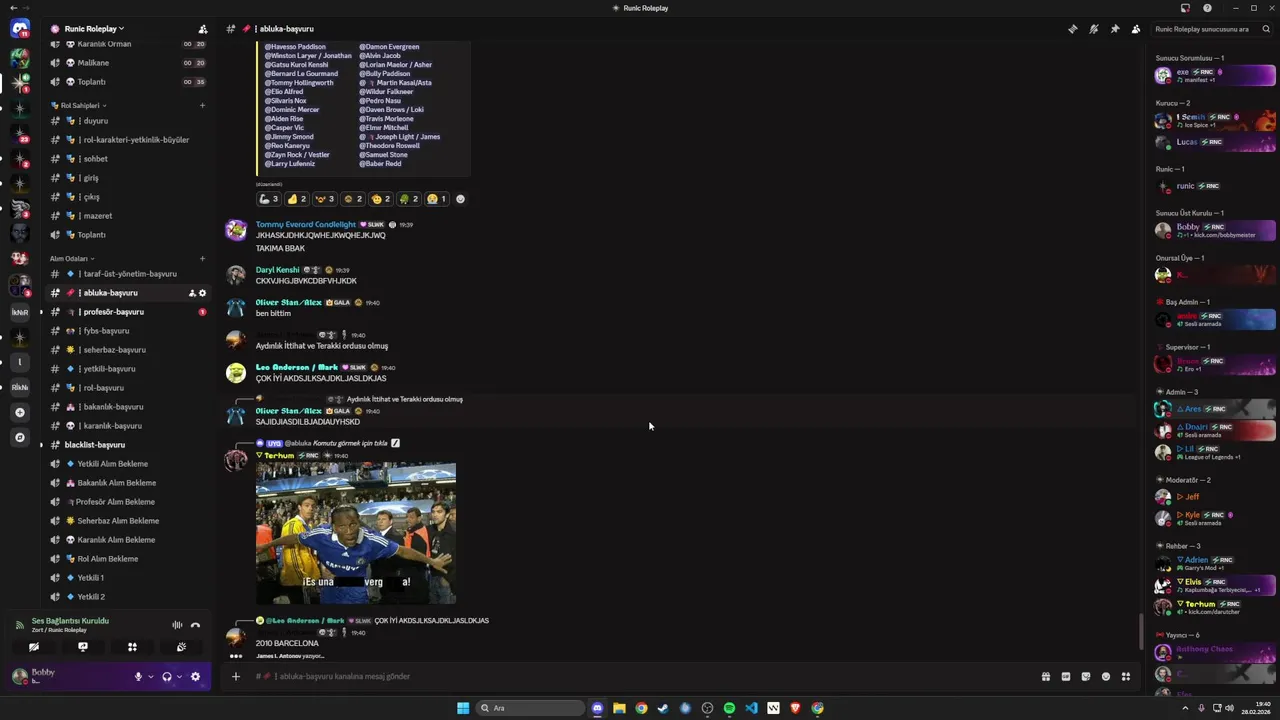This screenshot has width=1280, height=720.
Task: Toggle the member list icon
Action: (1136, 29)
